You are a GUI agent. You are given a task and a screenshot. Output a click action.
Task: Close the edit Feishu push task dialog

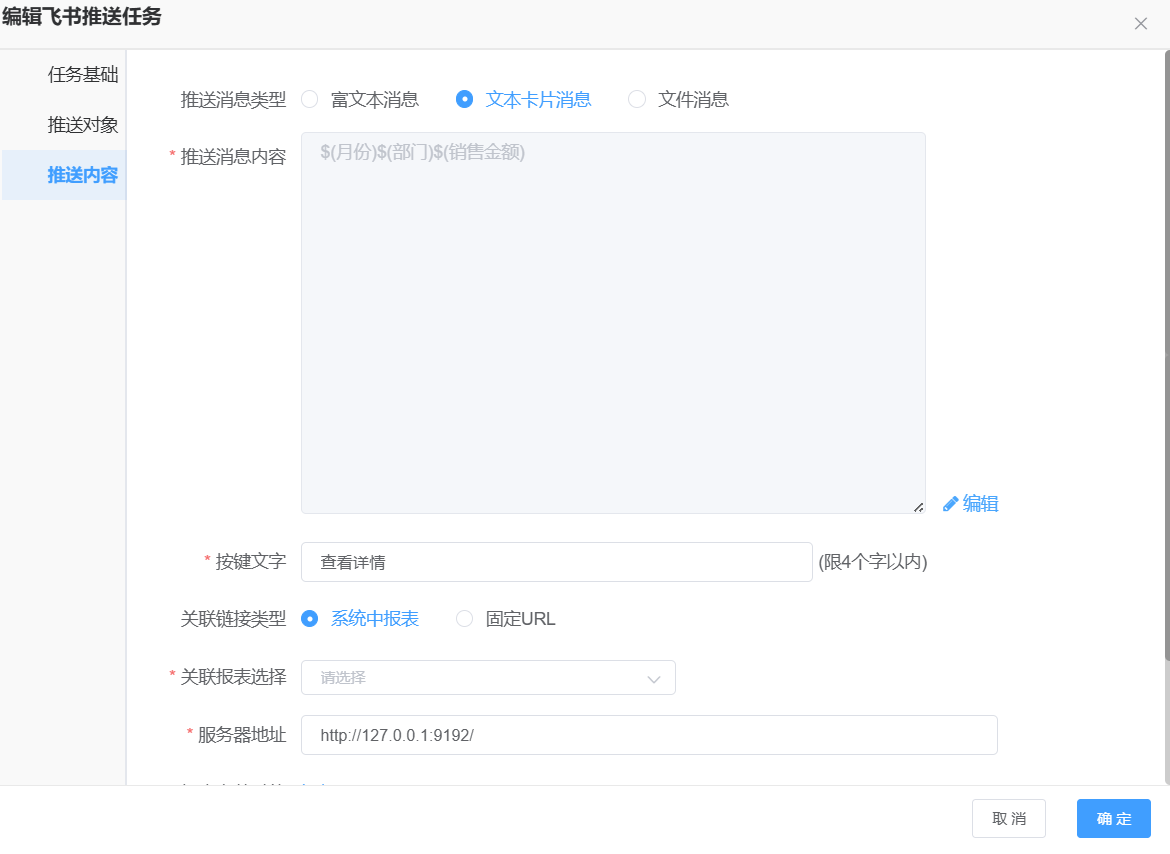pos(1140,24)
